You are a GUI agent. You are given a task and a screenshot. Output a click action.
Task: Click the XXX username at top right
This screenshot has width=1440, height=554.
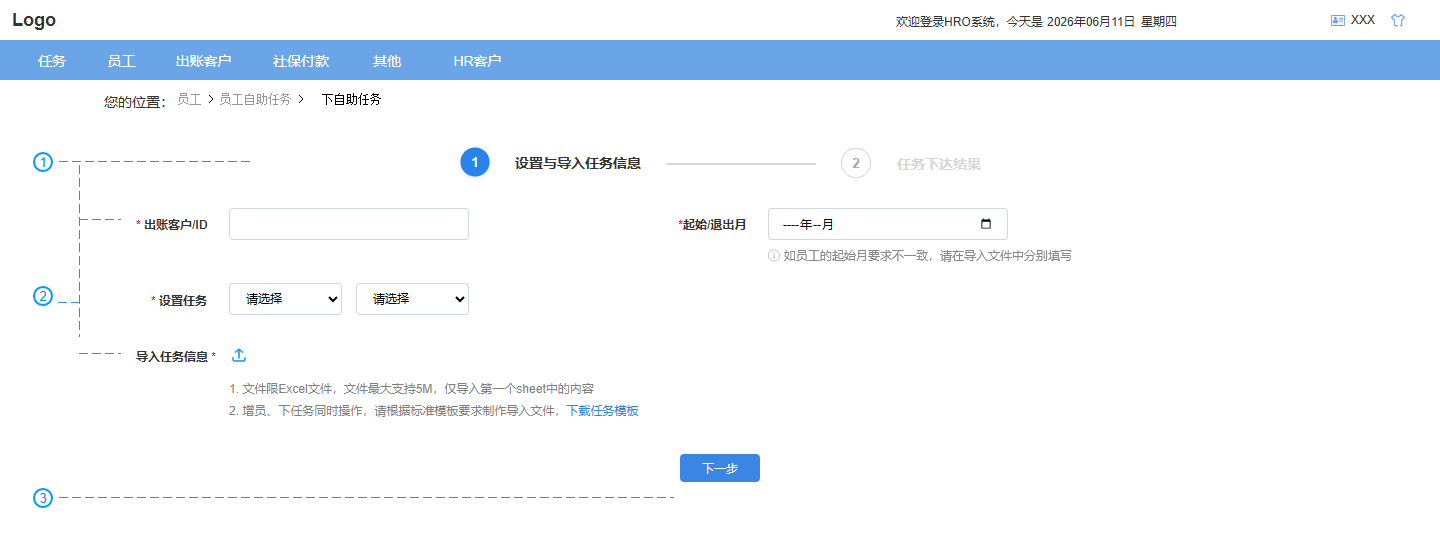point(1363,20)
